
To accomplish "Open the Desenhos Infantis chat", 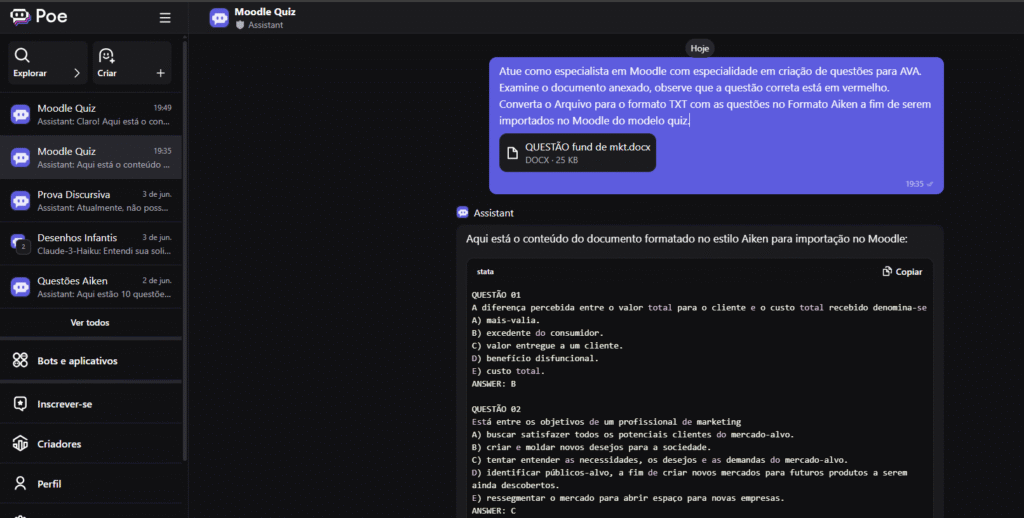I will point(91,244).
